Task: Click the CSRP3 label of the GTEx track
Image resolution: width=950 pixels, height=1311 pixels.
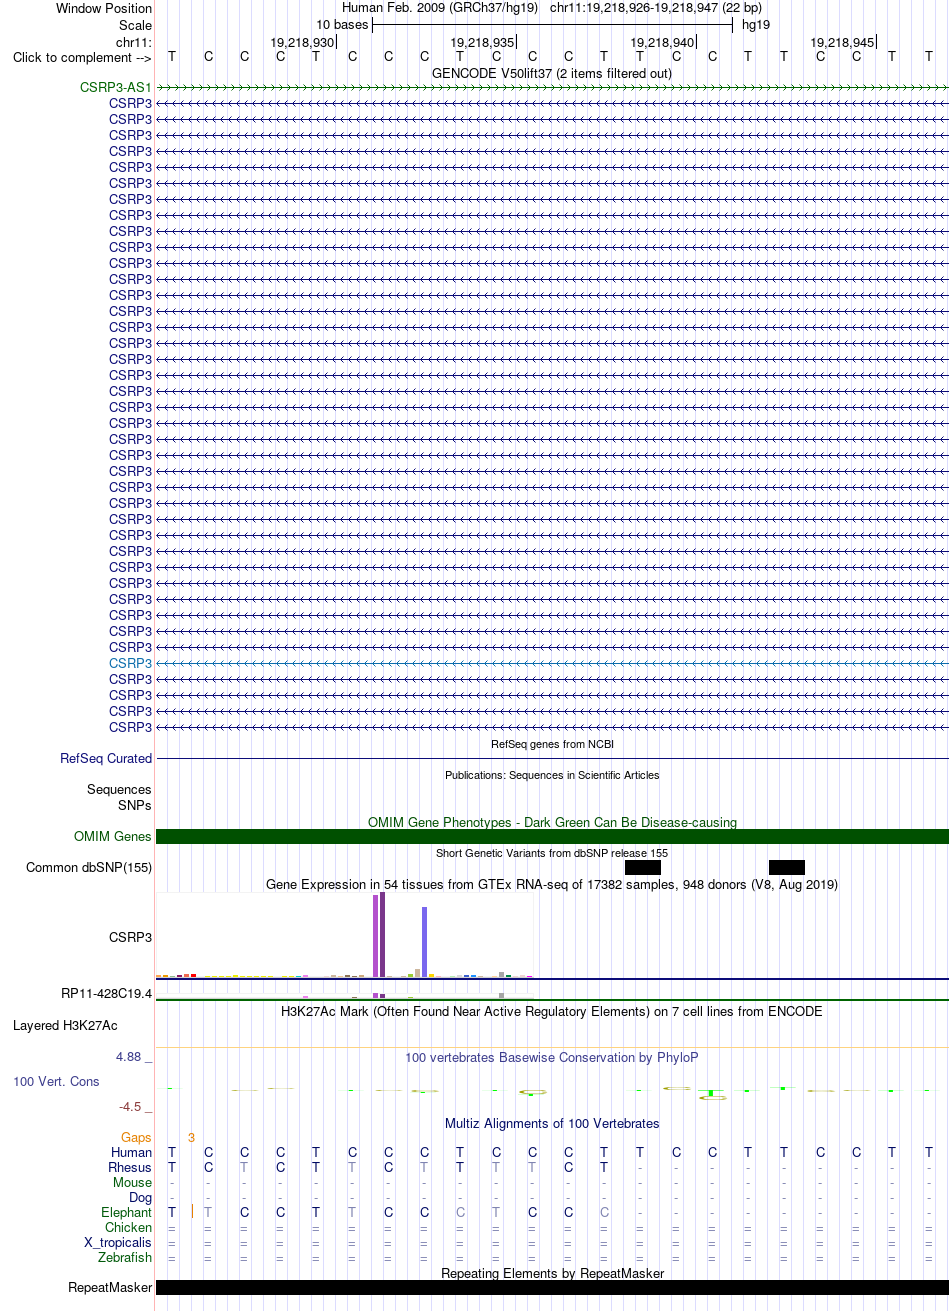Action: [131, 937]
